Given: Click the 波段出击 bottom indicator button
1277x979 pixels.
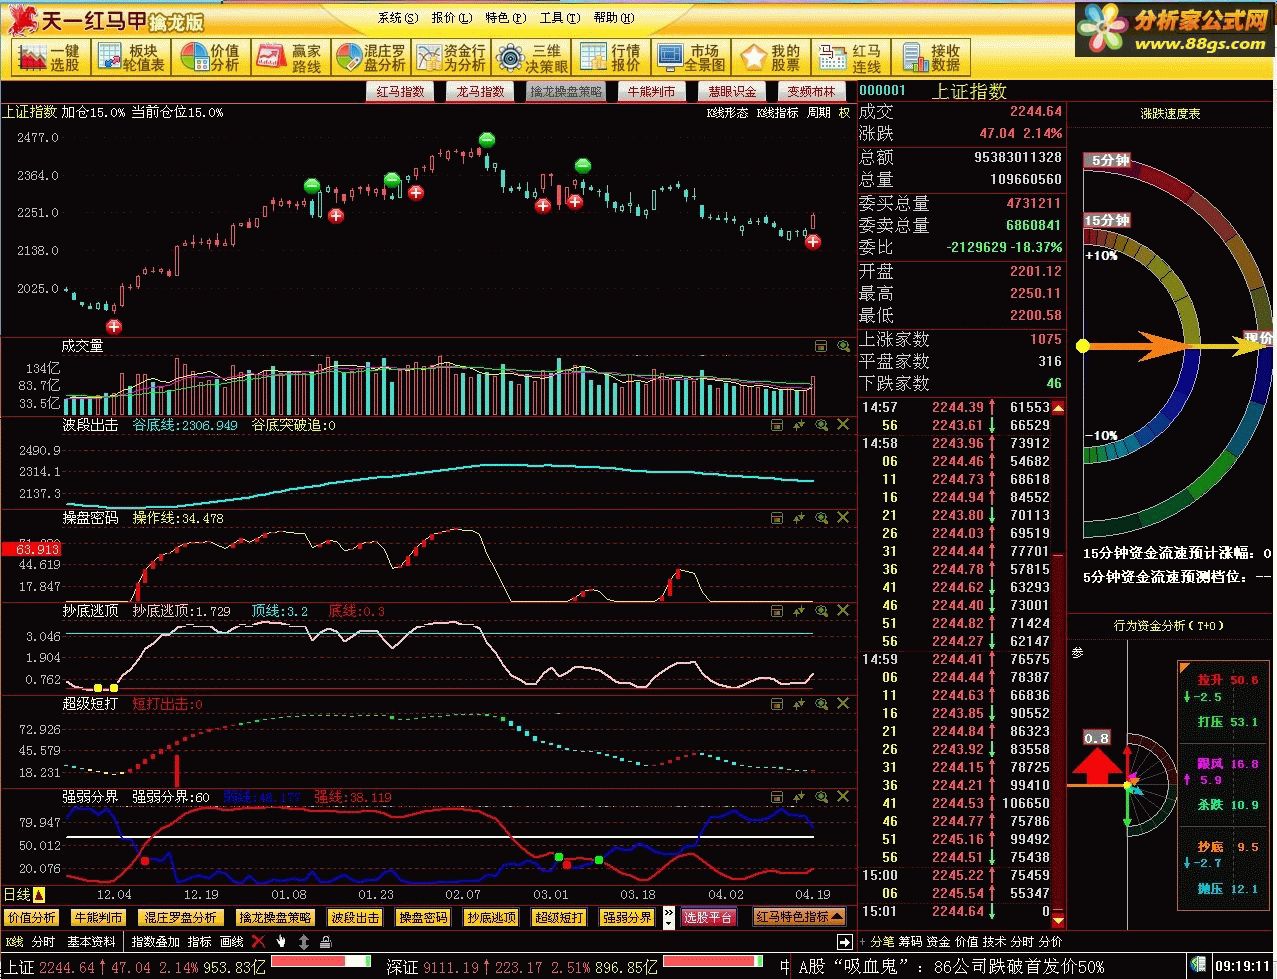Looking at the screenshot, I should pyautogui.click(x=355, y=917).
